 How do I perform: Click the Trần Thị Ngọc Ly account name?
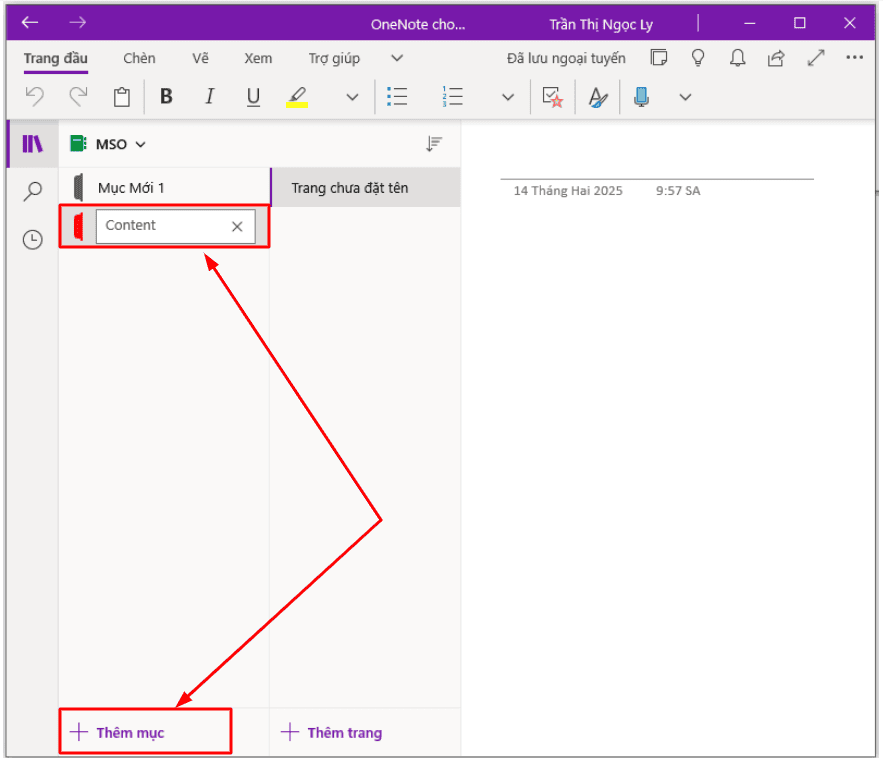[601, 24]
